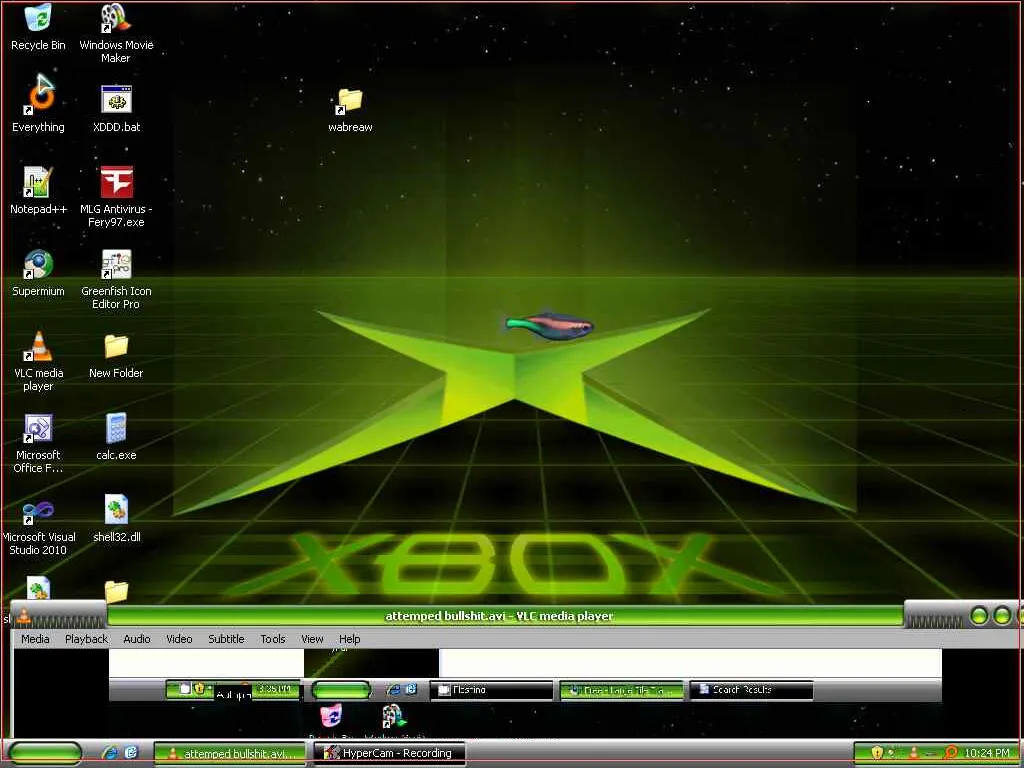Select the VLC media player desktop shortcut
1024x768 pixels.
tap(38, 361)
